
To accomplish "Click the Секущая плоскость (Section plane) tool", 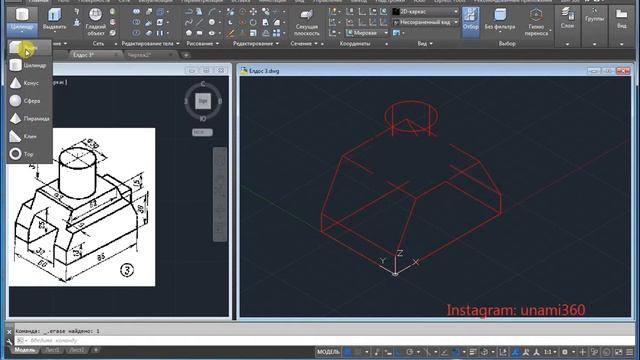I will 306,23.
